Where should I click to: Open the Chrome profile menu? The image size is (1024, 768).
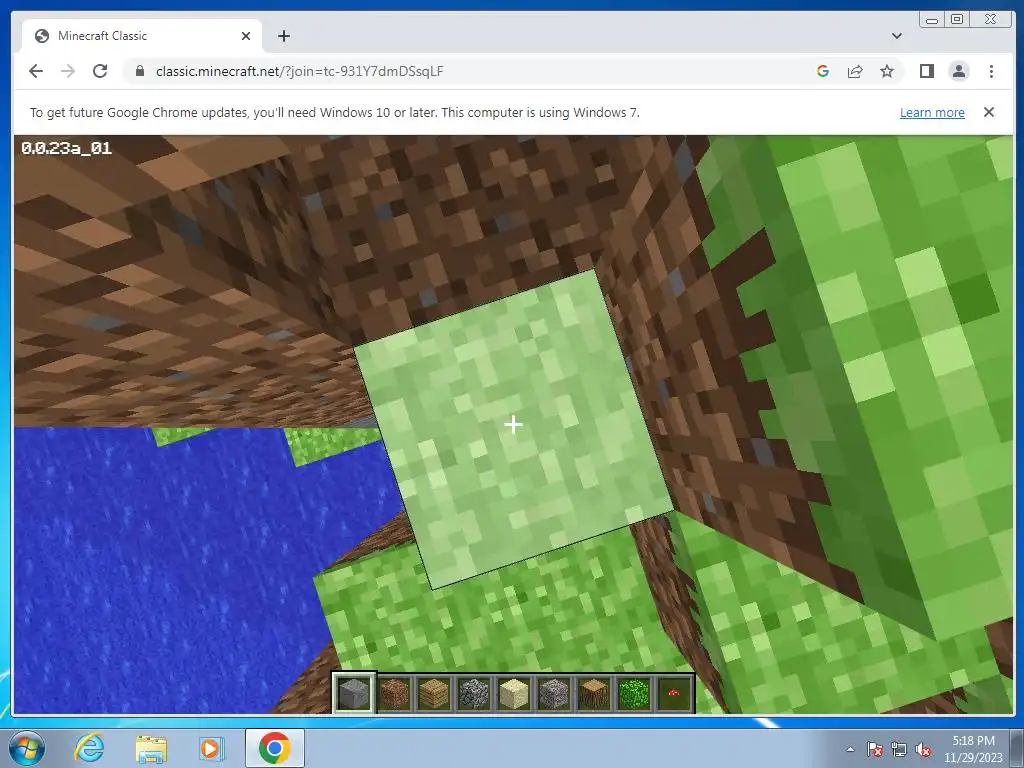[959, 71]
